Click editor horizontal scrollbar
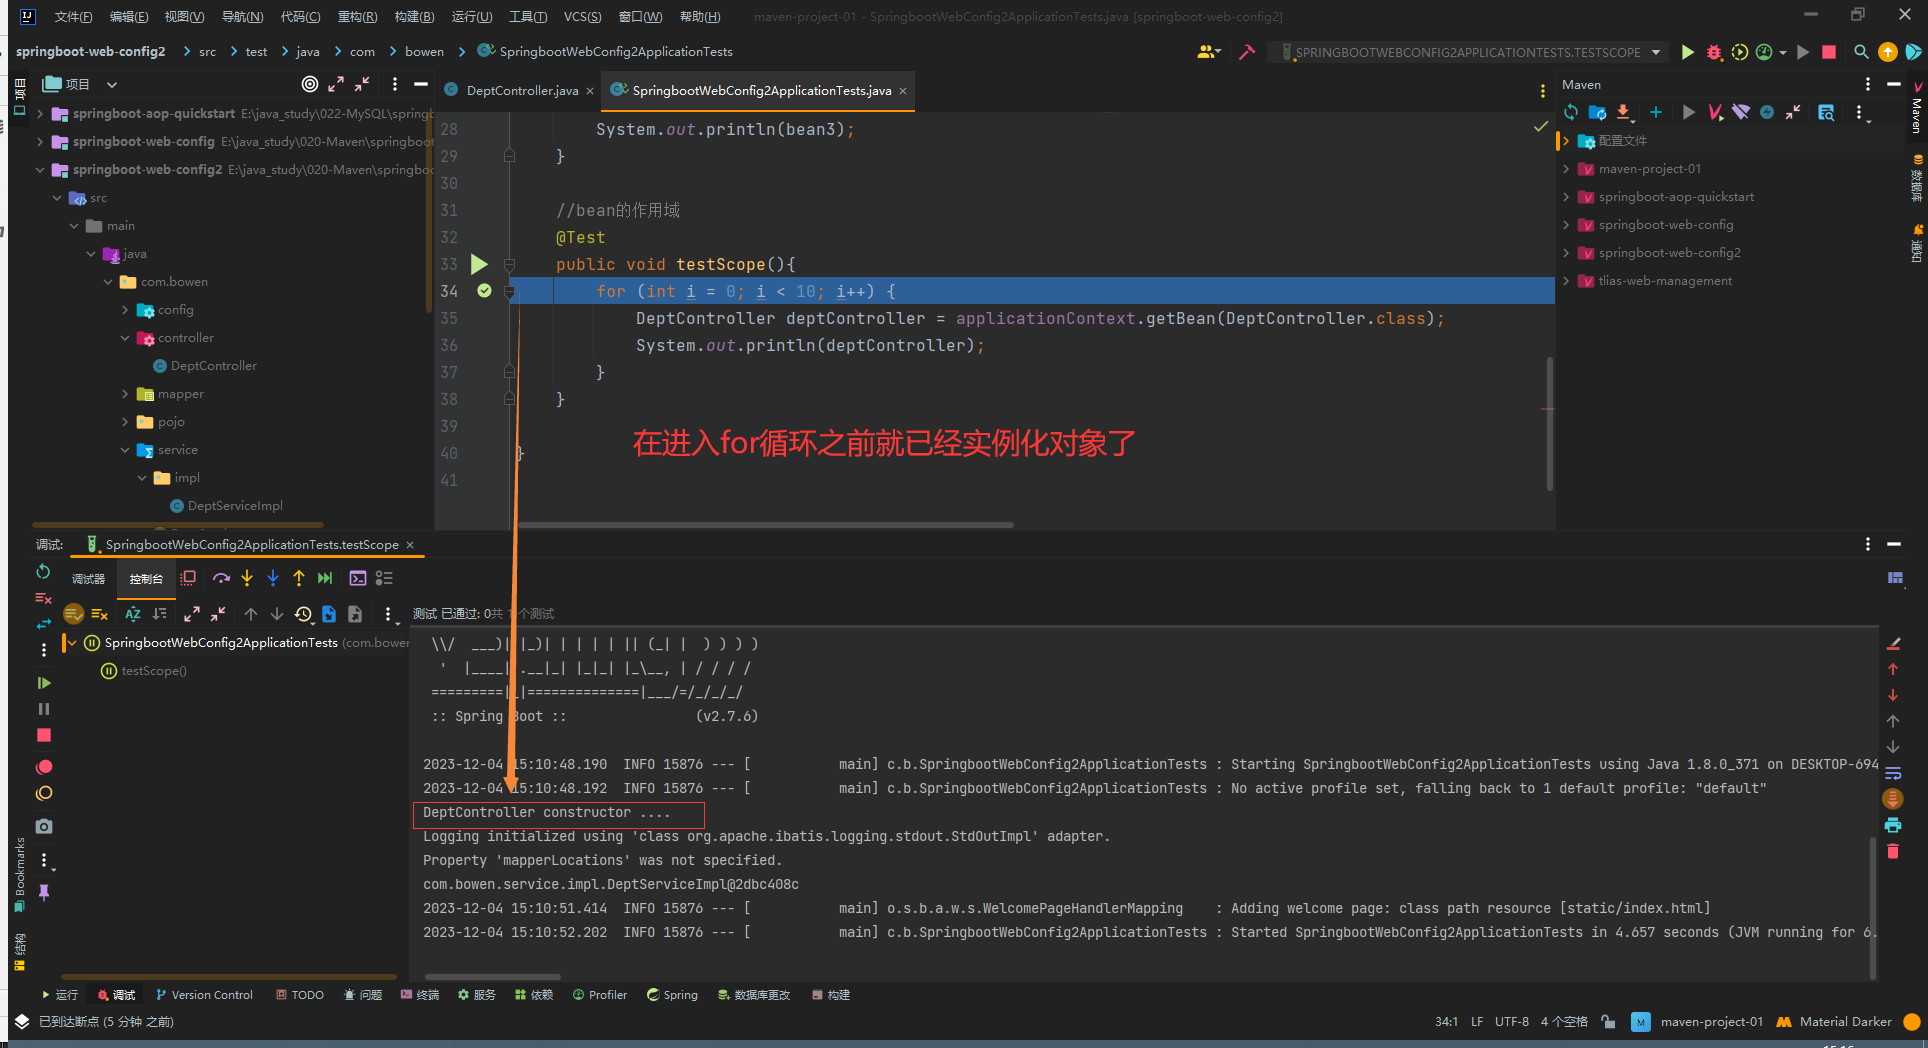This screenshot has width=1928, height=1048. [x=765, y=525]
